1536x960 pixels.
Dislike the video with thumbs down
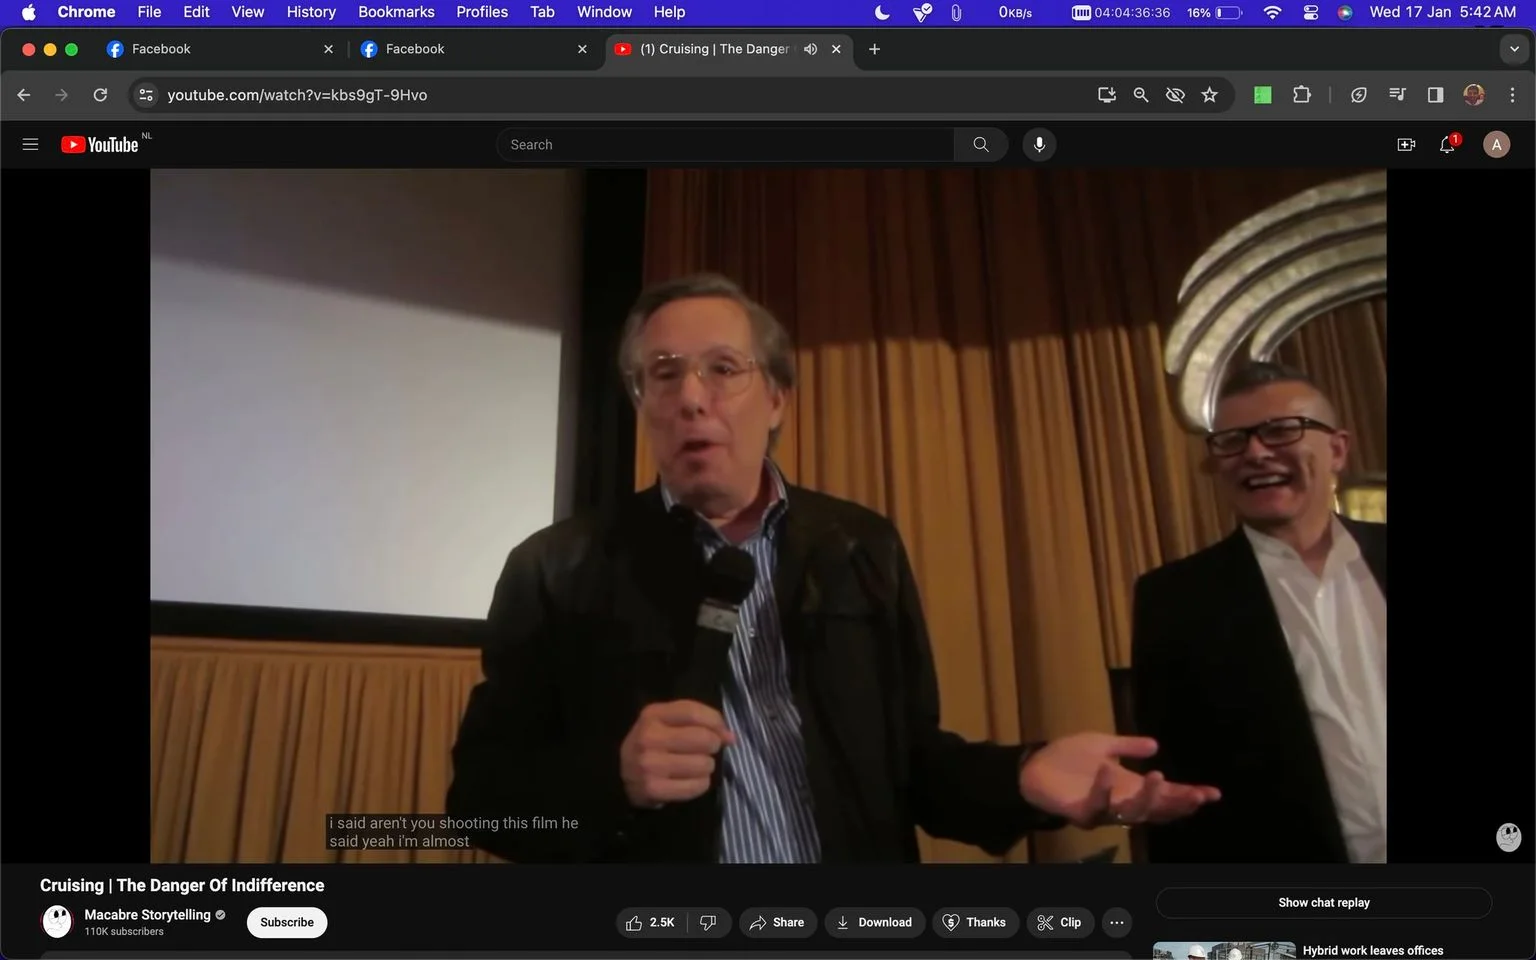point(708,922)
